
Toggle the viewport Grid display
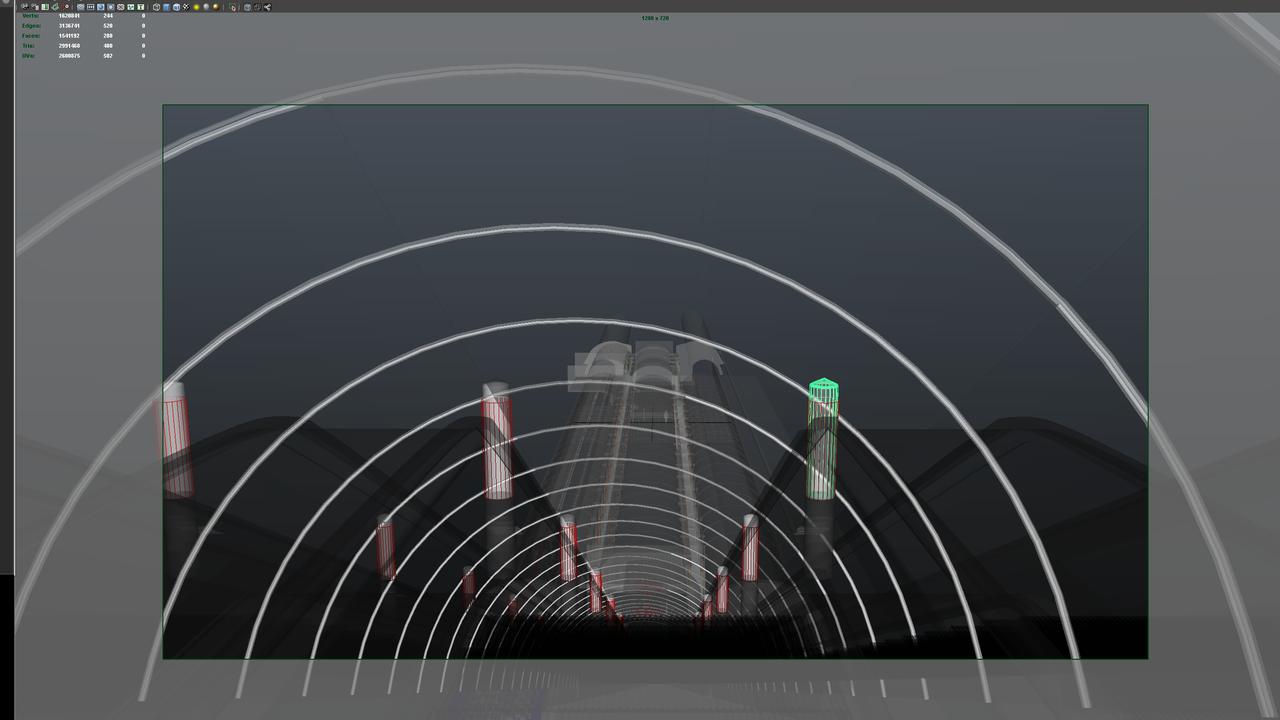(x=81, y=7)
